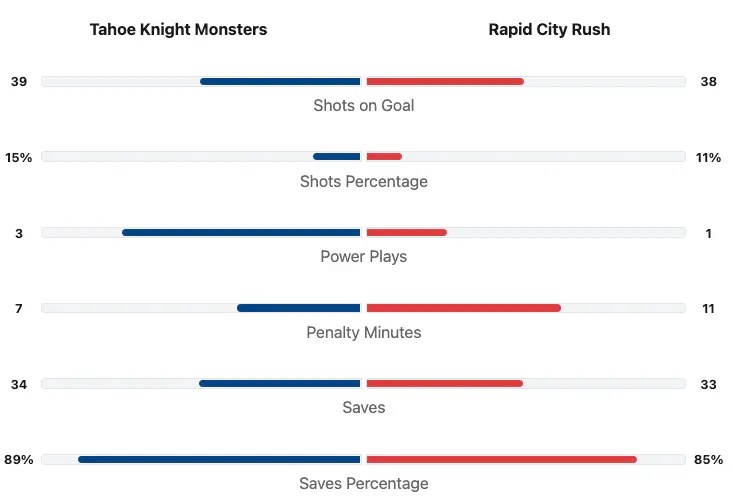733x499 pixels.
Task: Click the Rapid City Rush team name
Action: pos(549,29)
